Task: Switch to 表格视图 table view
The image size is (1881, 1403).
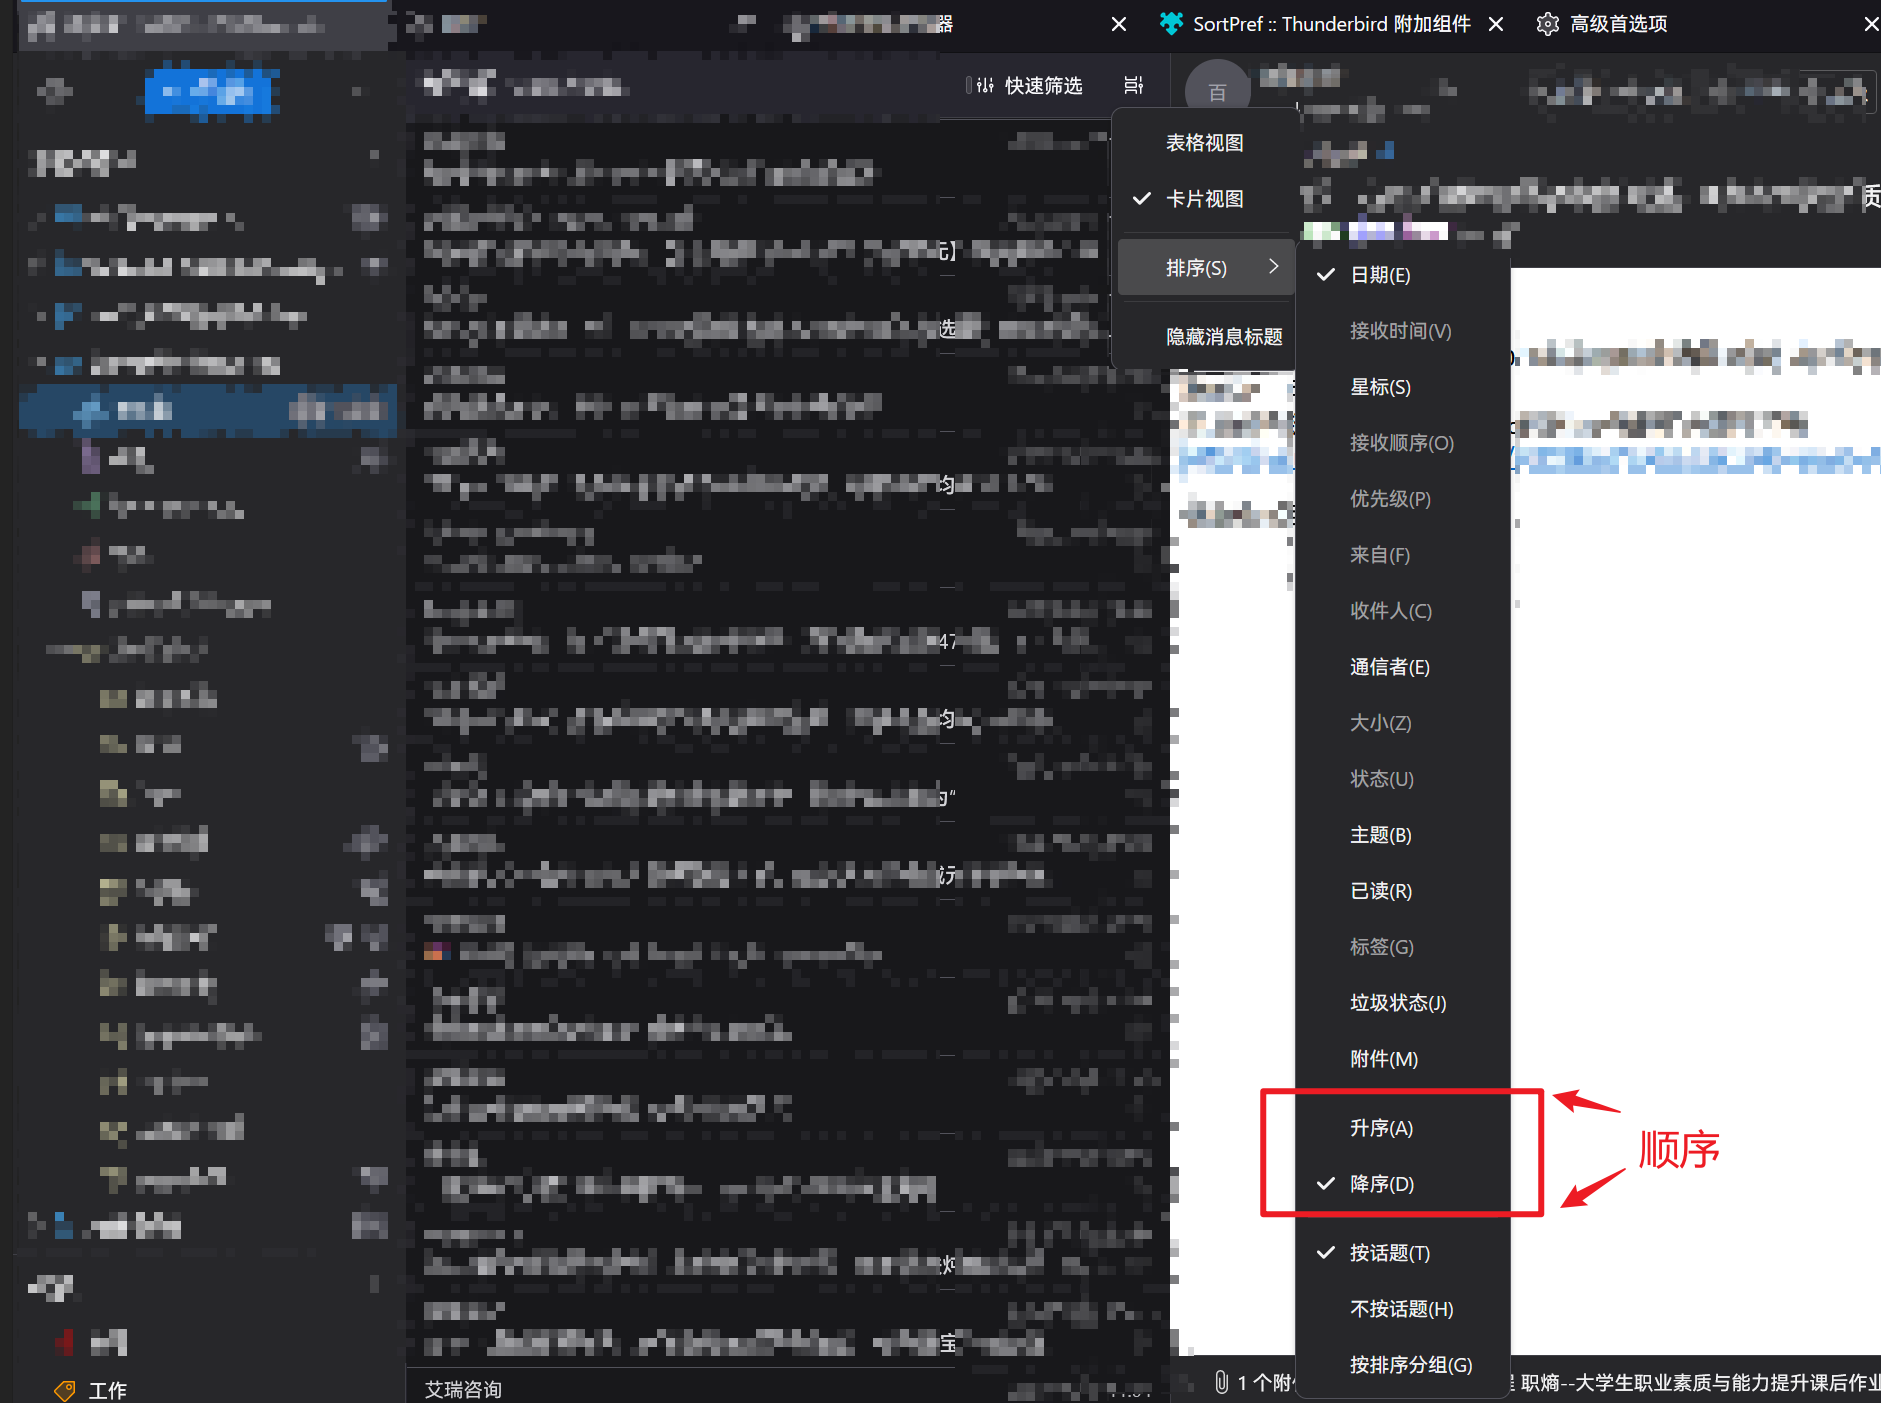Action: [x=1204, y=143]
